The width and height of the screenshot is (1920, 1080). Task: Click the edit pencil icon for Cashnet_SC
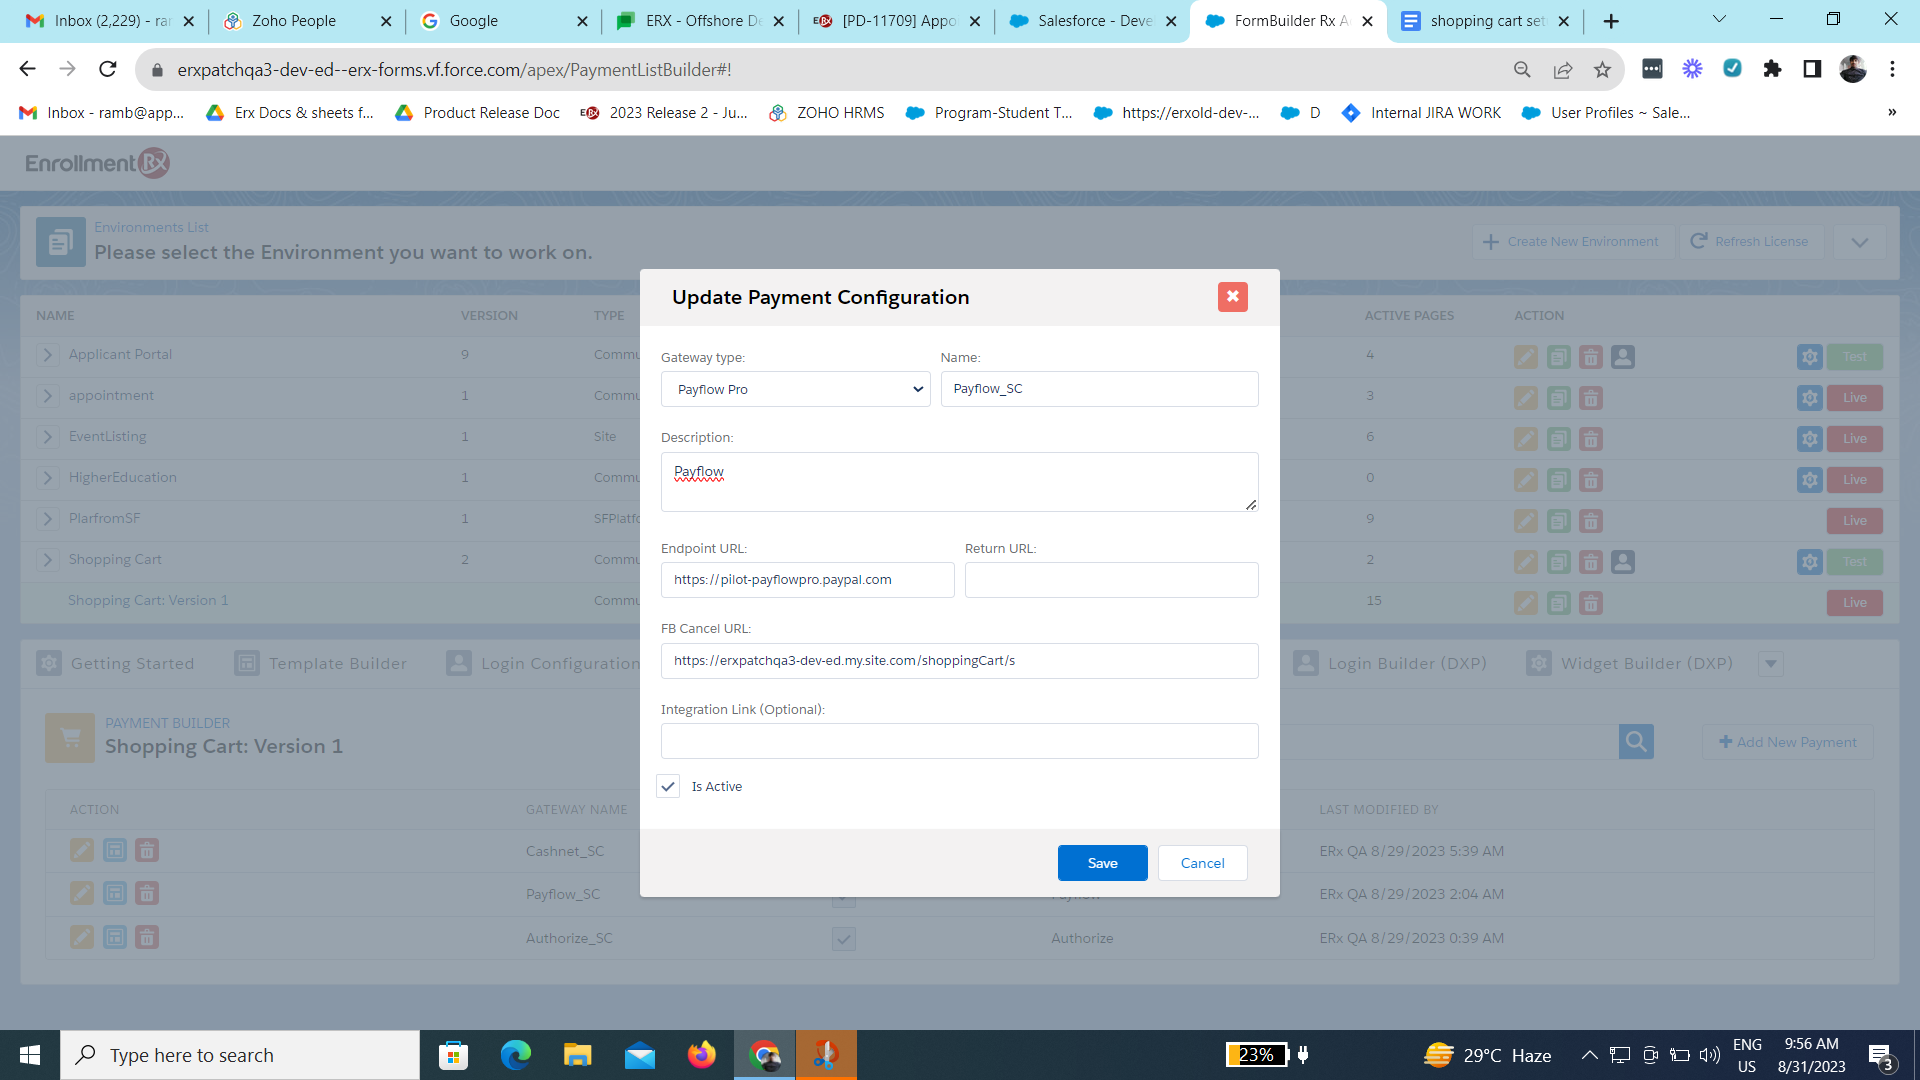pyautogui.click(x=82, y=851)
